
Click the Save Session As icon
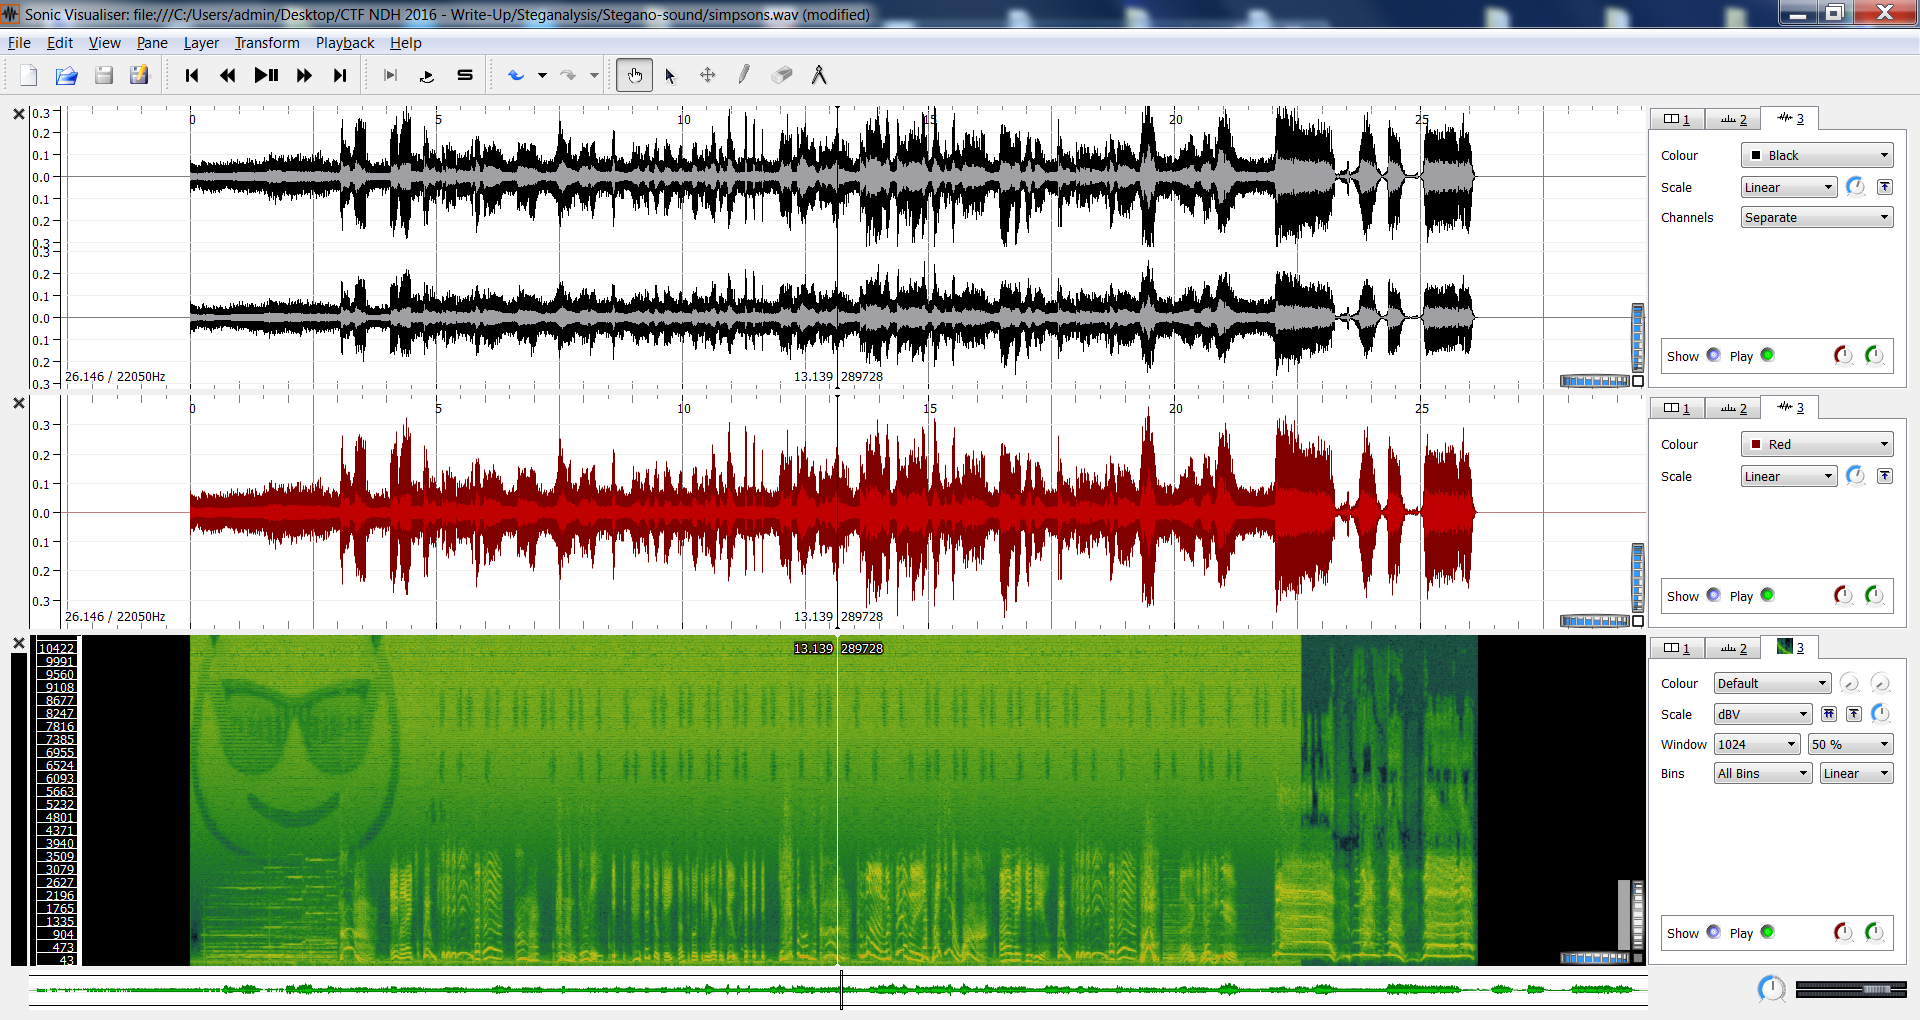[x=139, y=75]
